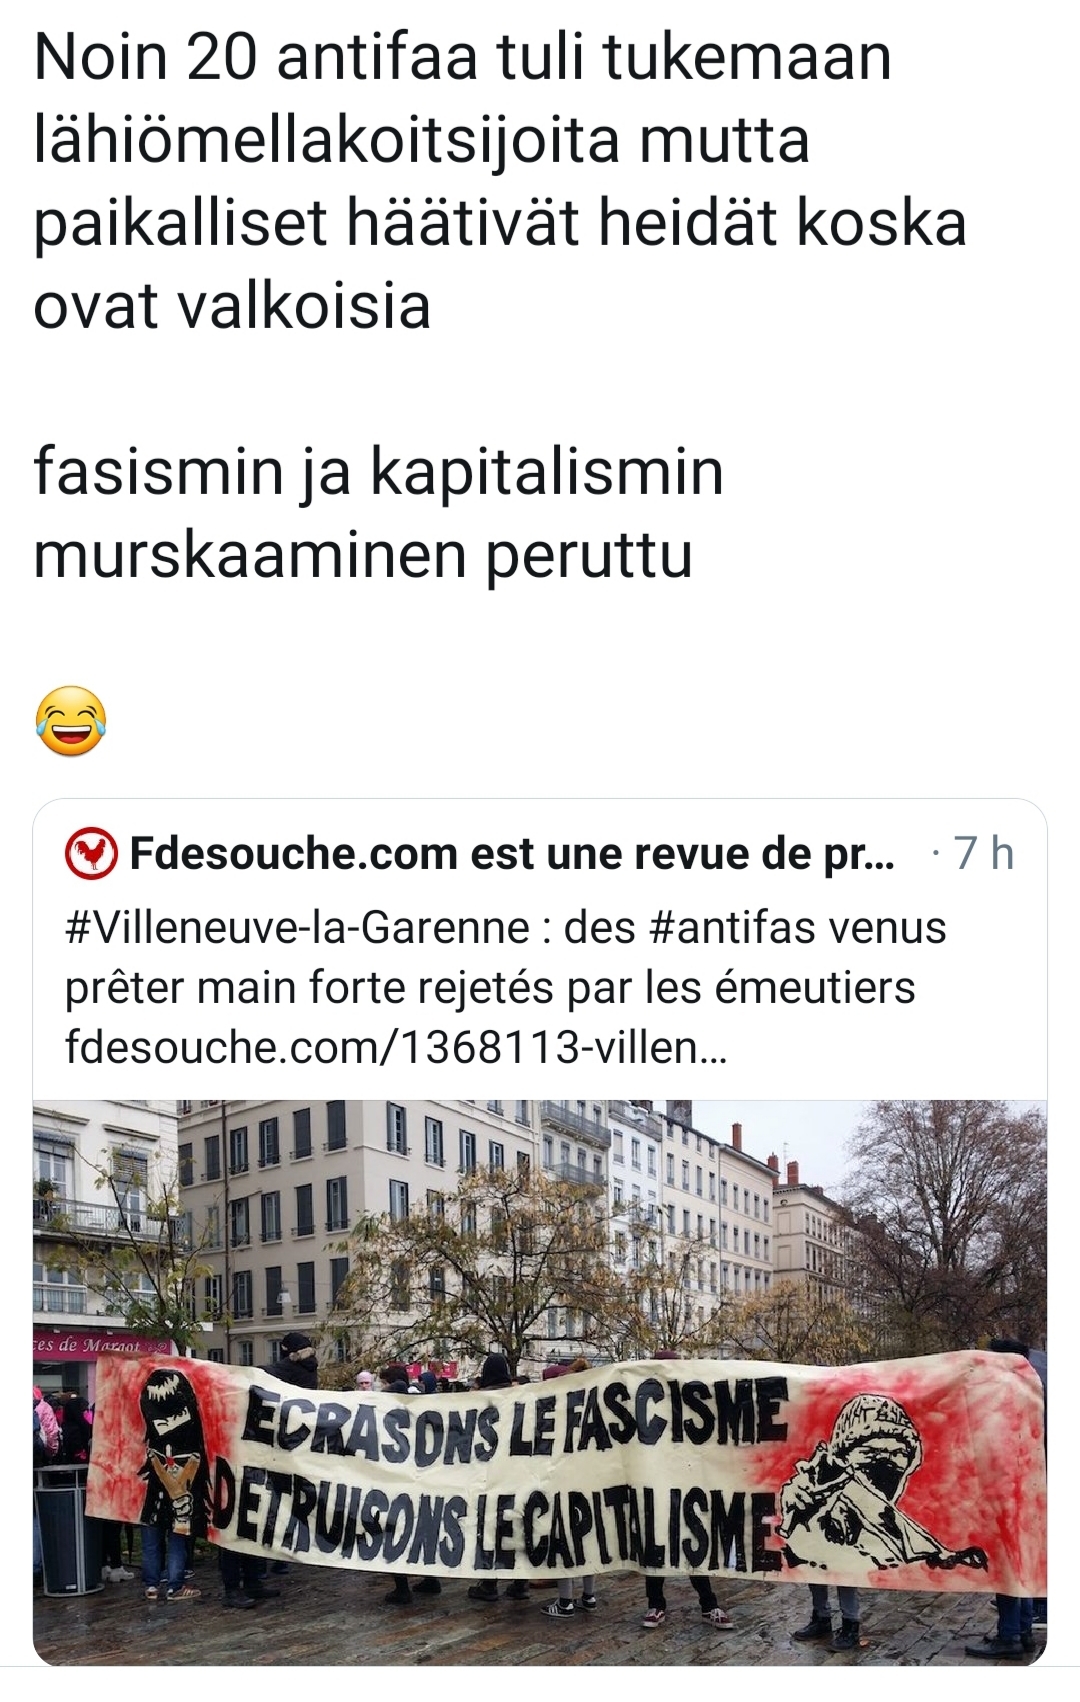This screenshot has width=1080, height=1702.
Task: Open the #Villeneuve-la-Garenne hashtag
Action: 297,928
